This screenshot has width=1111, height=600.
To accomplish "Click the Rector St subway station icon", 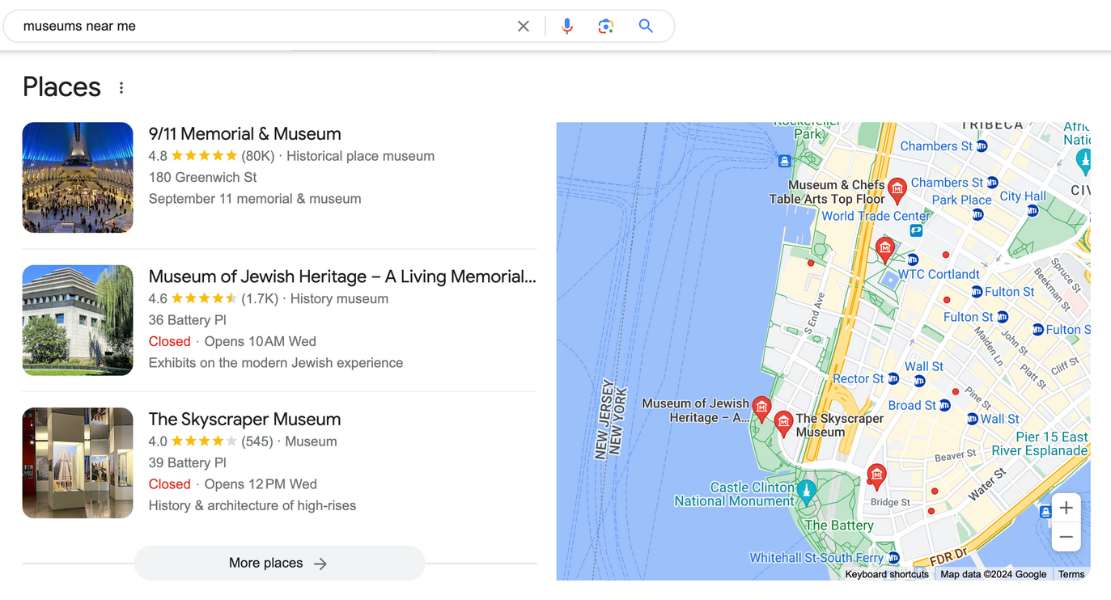I will pos(893,379).
